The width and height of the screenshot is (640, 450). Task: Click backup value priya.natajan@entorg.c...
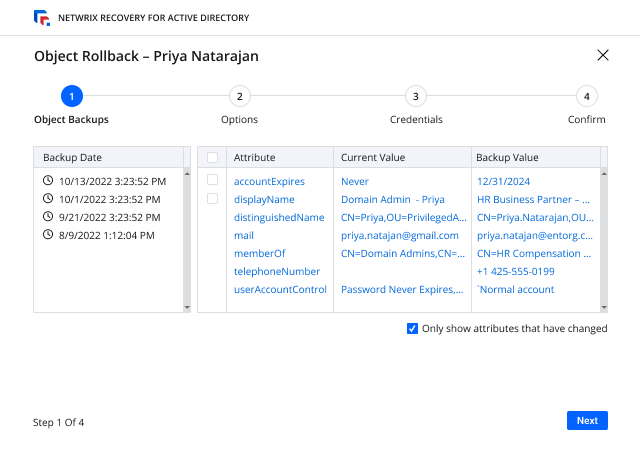tap(535, 235)
